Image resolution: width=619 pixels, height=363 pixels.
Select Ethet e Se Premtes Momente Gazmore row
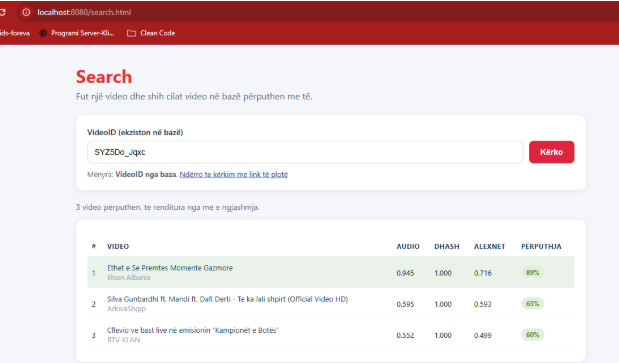click(x=331, y=272)
